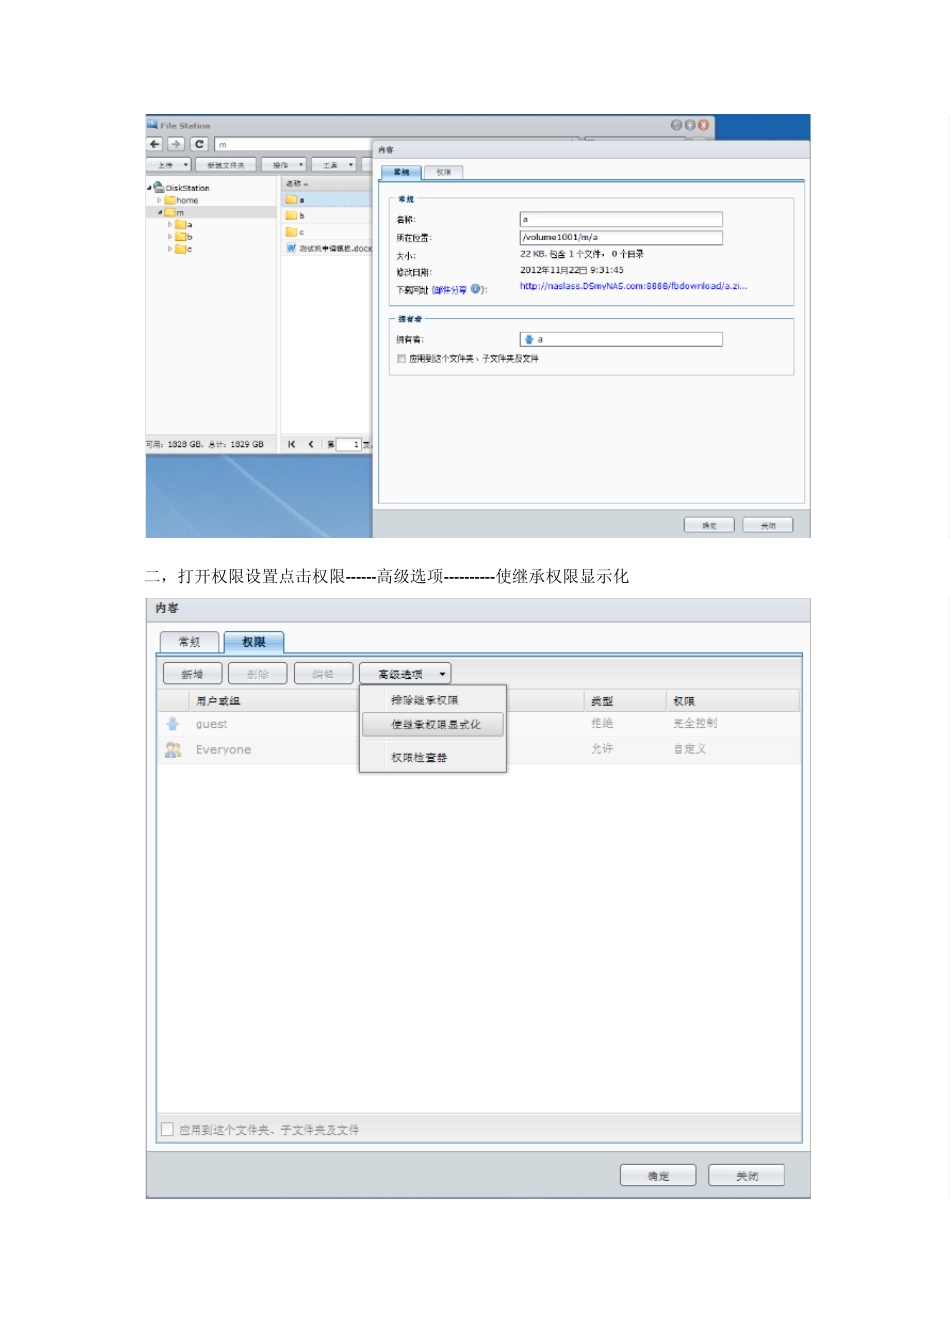950x1344 pixels.
Task: Tick the apply-to-subfolders checkbox in permissions dialog
Action: tap(167, 1129)
